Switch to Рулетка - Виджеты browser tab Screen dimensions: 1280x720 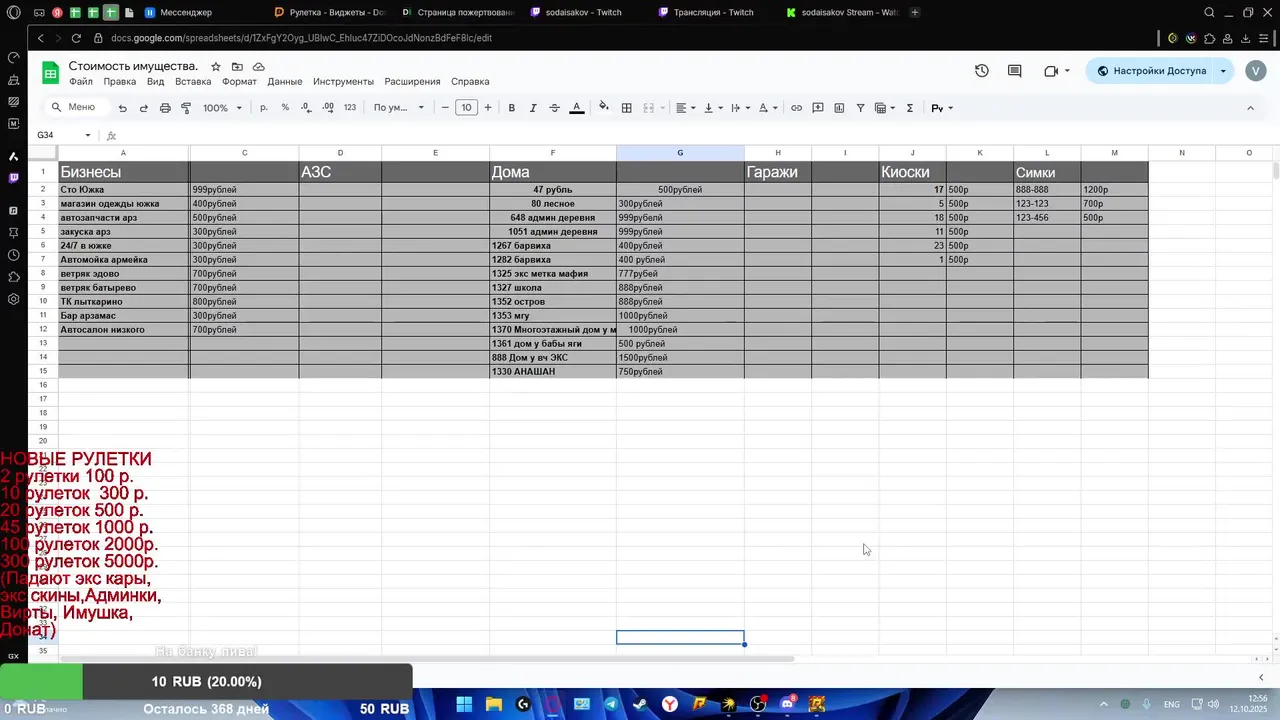pyautogui.click(x=330, y=12)
